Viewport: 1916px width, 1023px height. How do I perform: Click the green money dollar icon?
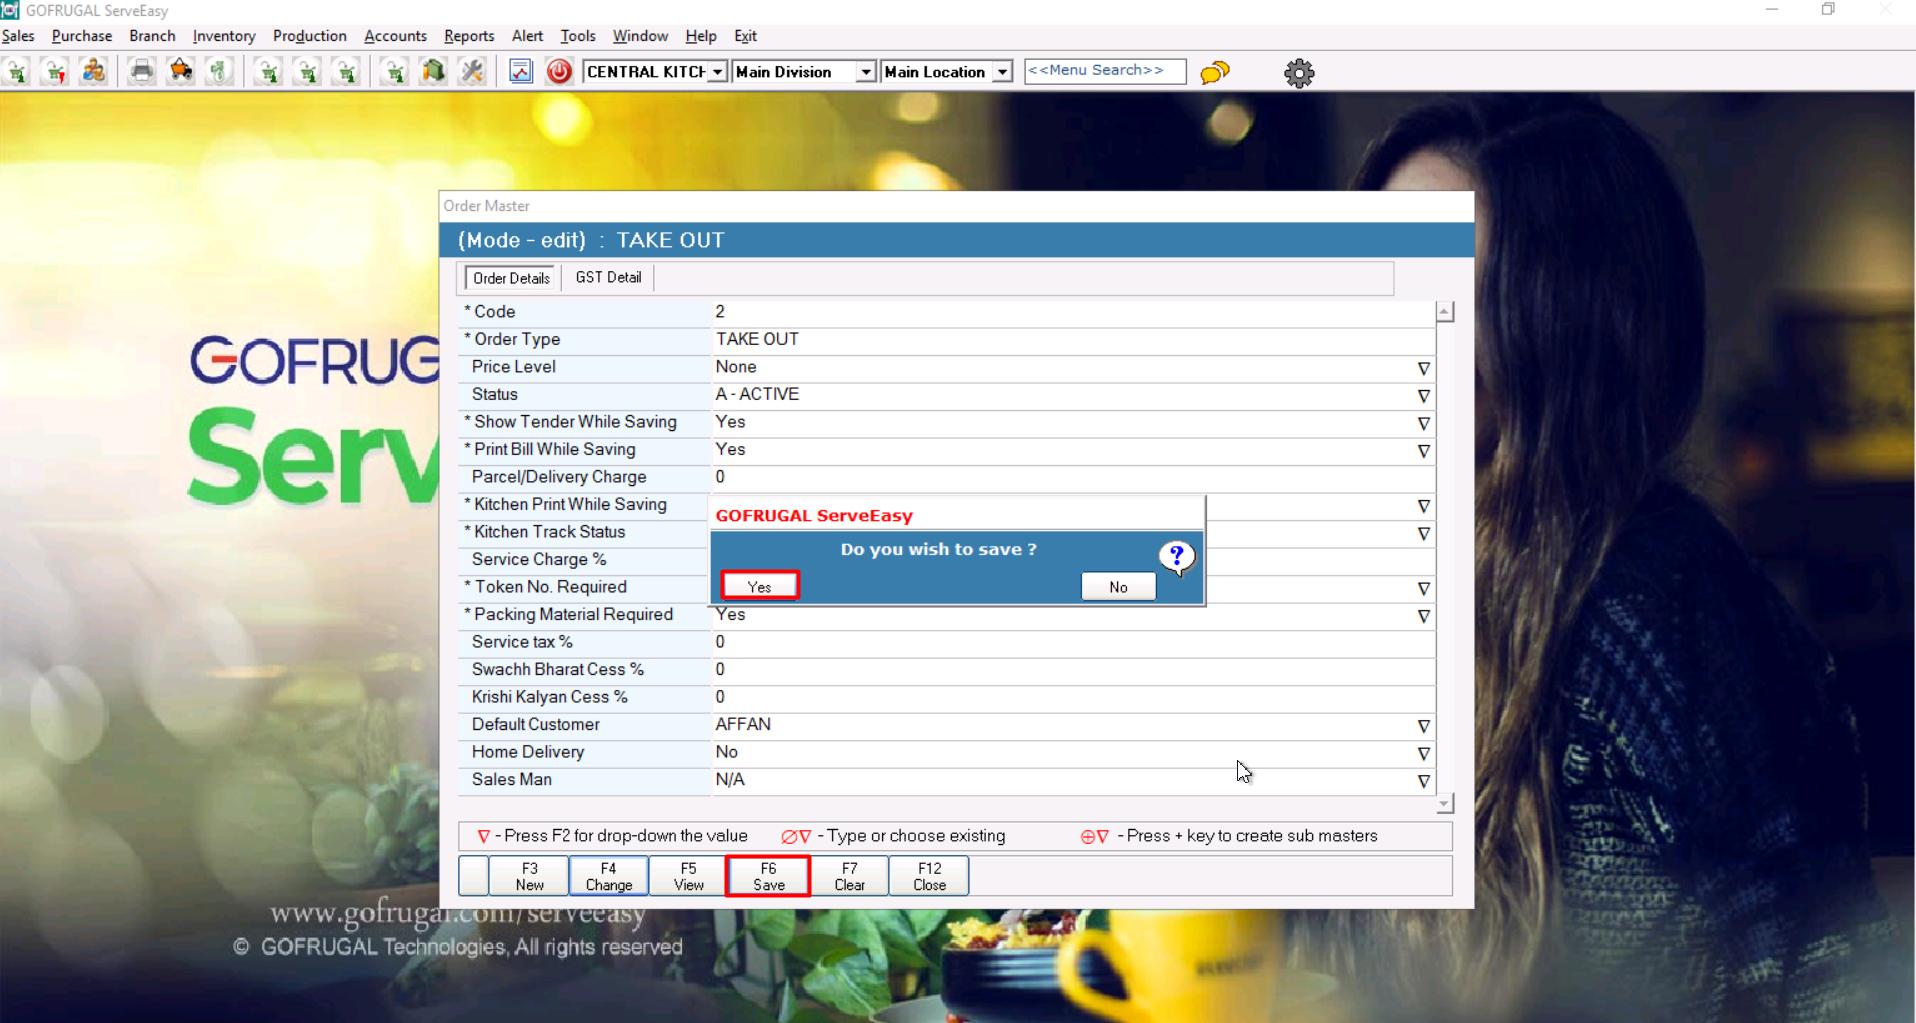220,72
